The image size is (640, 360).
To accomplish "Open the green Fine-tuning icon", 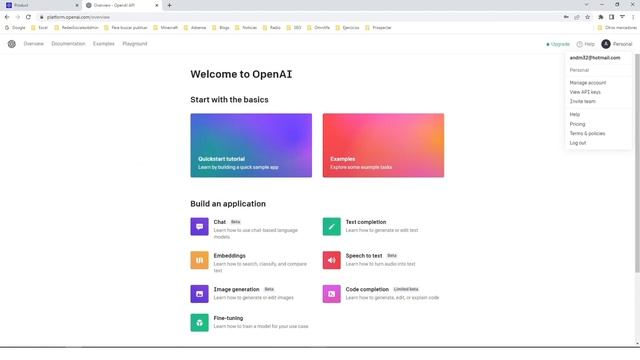I will 199,322.
